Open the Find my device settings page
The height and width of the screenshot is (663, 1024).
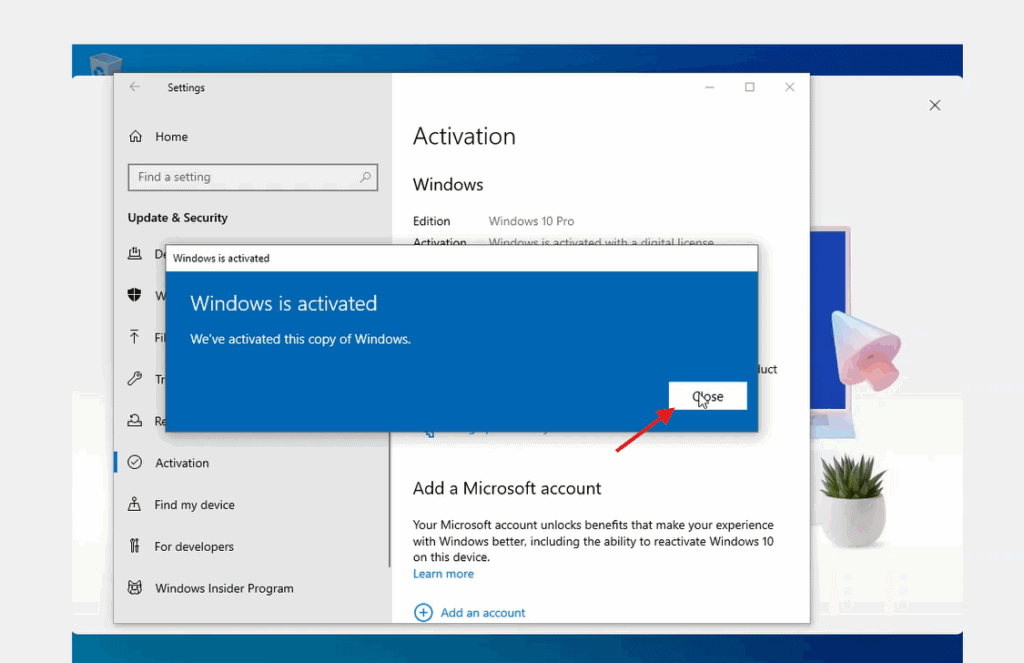194,505
